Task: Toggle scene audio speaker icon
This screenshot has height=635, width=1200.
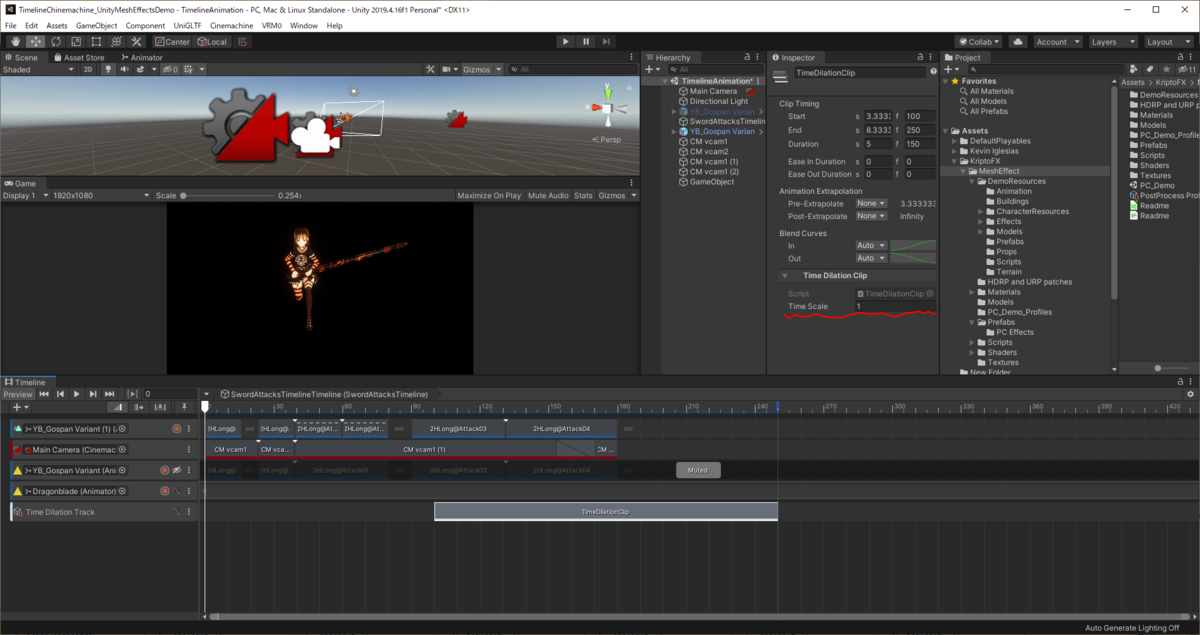Action: click(x=126, y=70)
